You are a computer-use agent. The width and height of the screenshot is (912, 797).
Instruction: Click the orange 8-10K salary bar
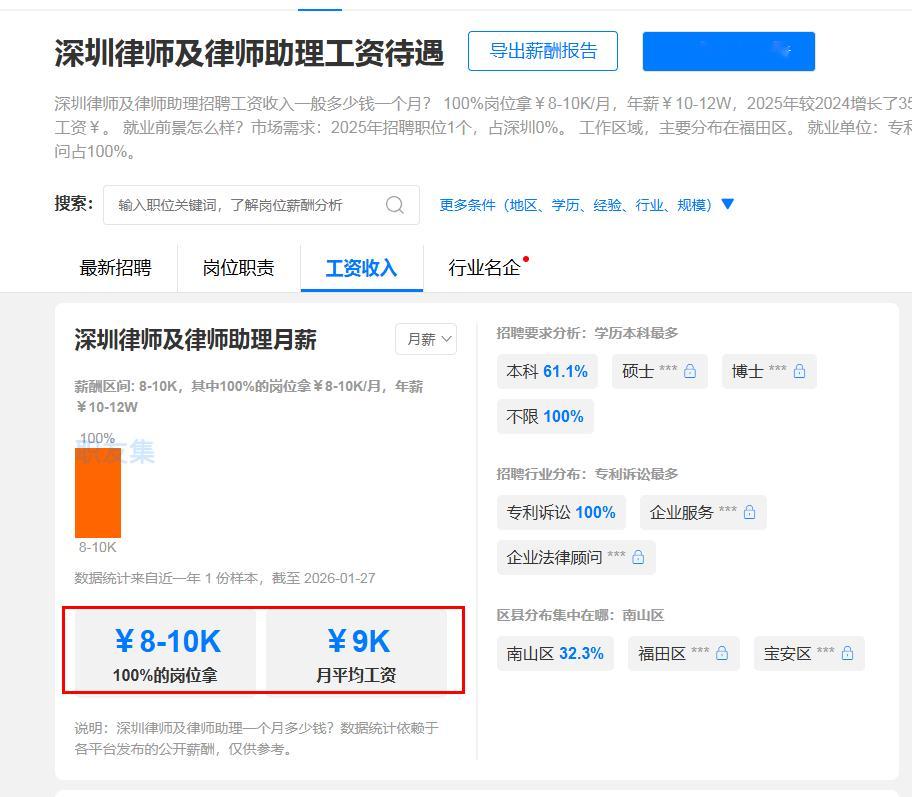tap(98, 492)
